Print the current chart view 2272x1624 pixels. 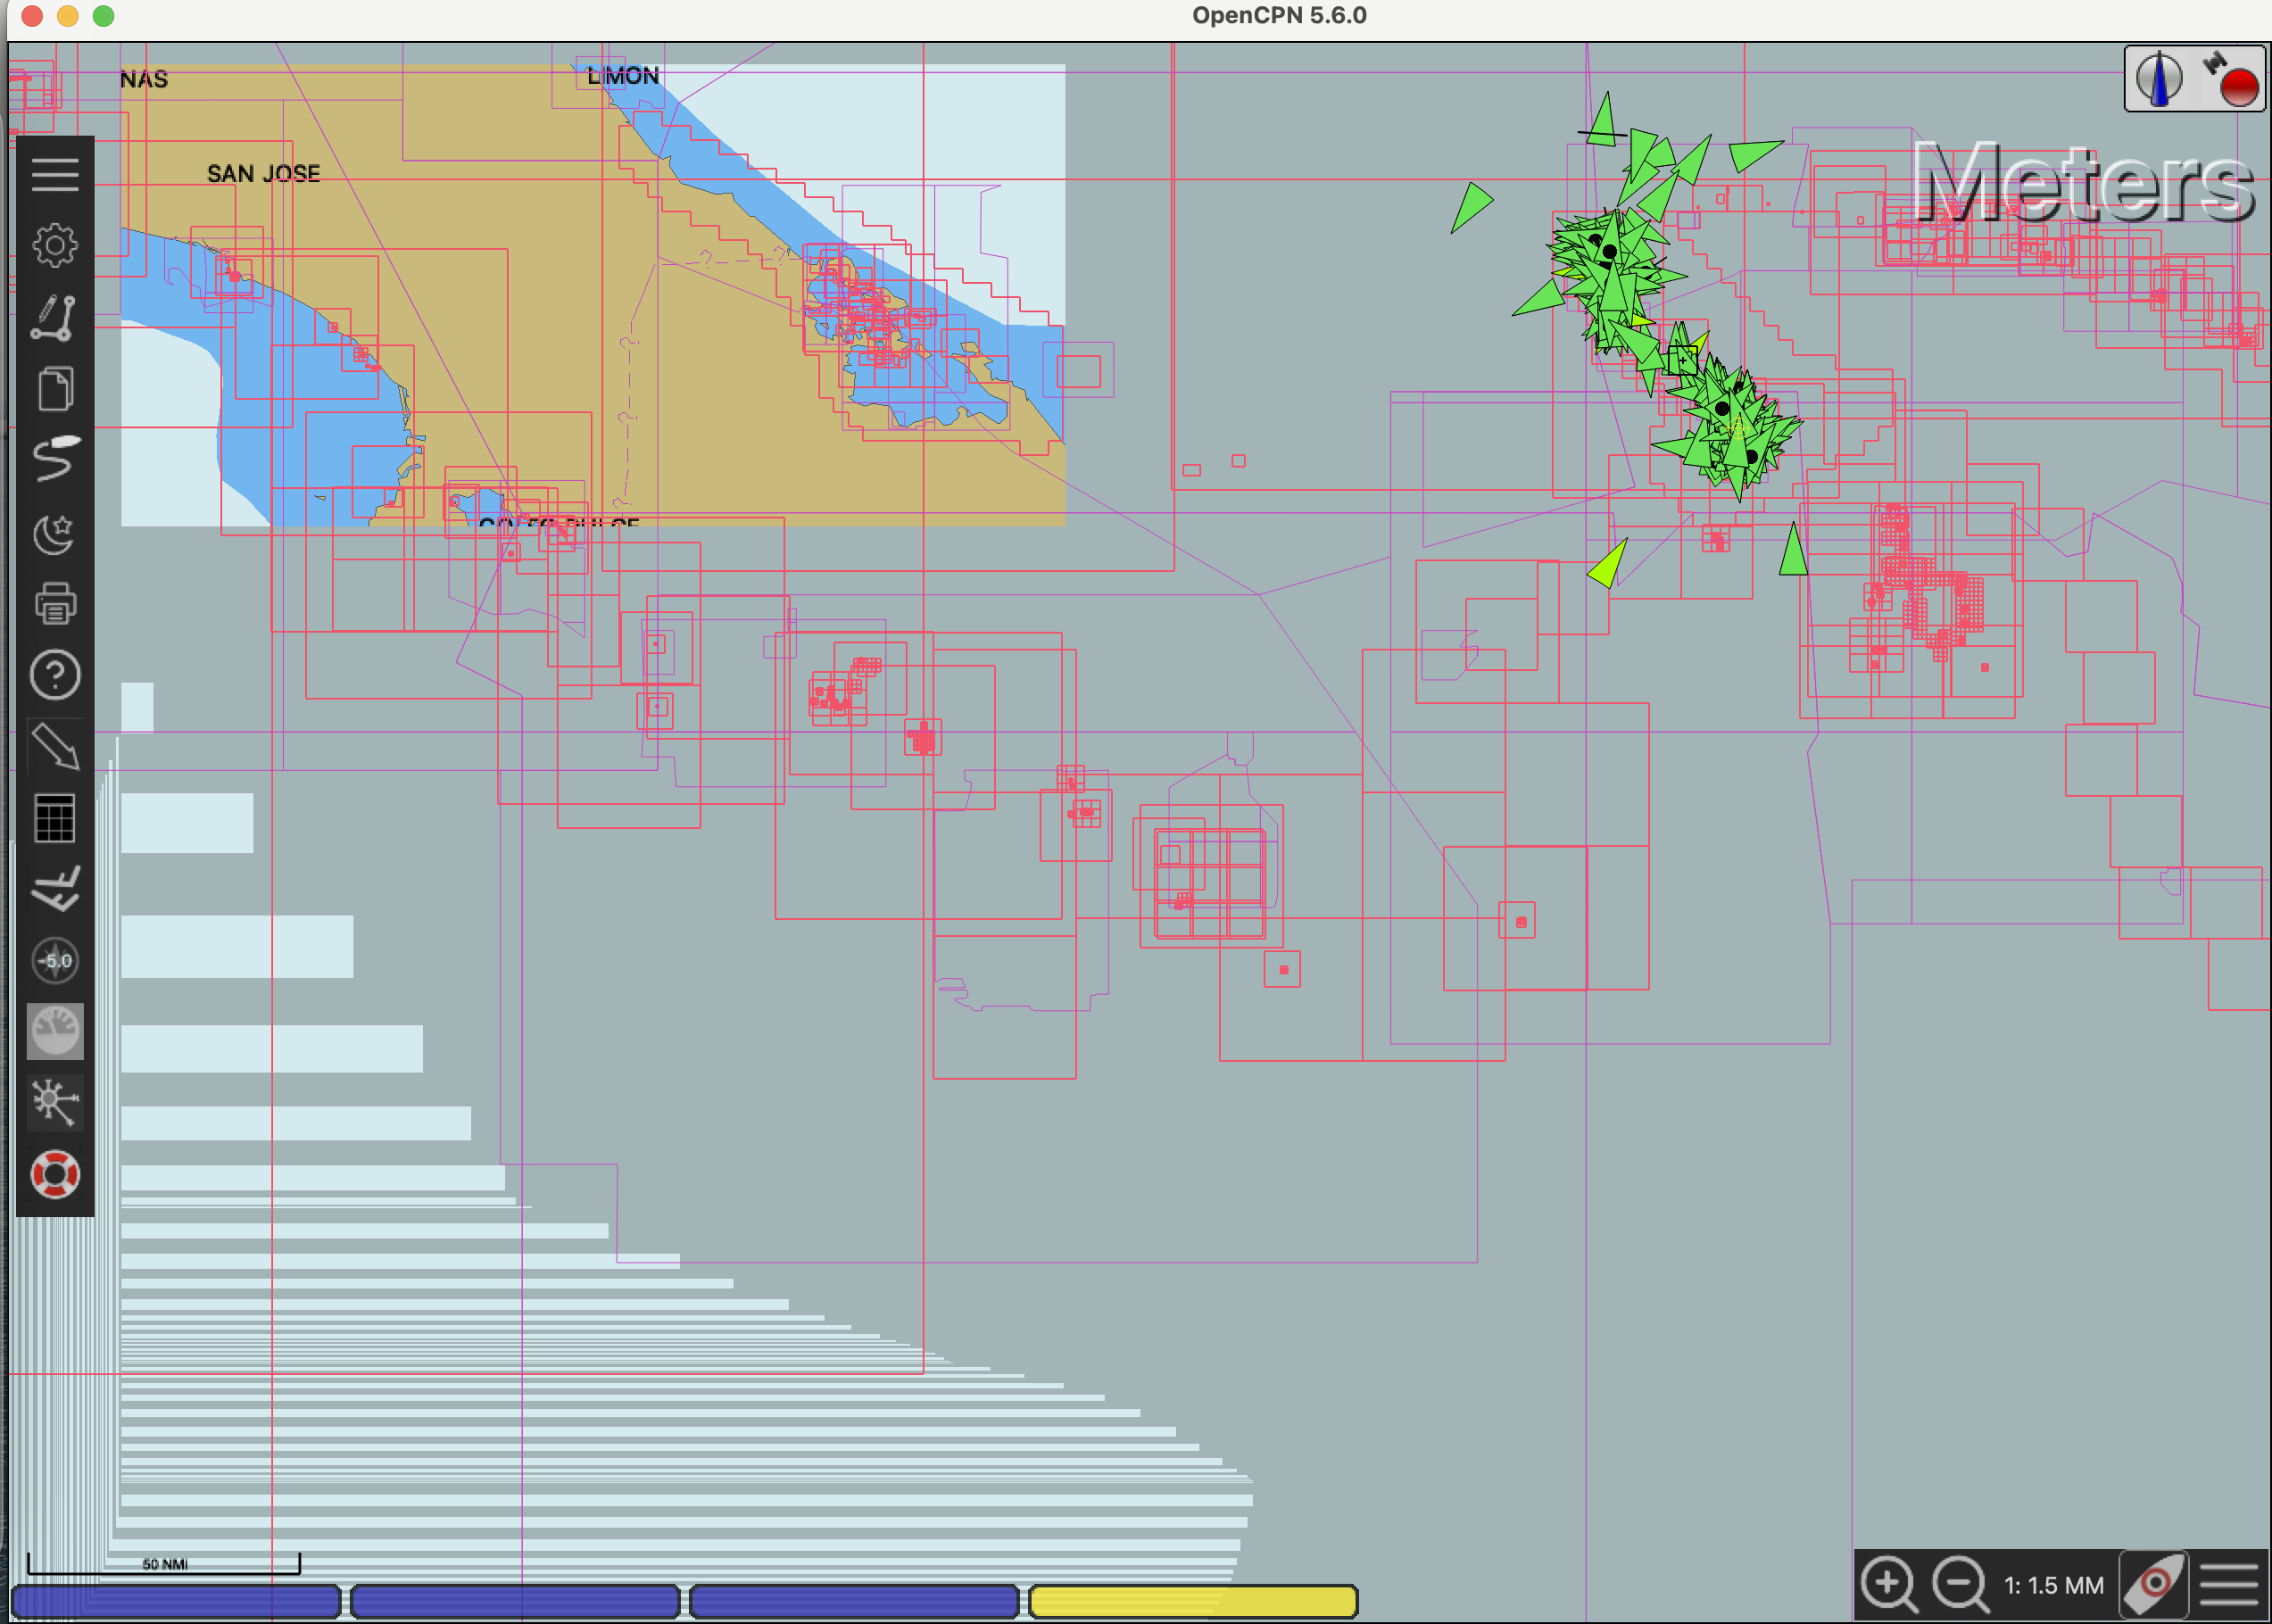click(55, 604)
